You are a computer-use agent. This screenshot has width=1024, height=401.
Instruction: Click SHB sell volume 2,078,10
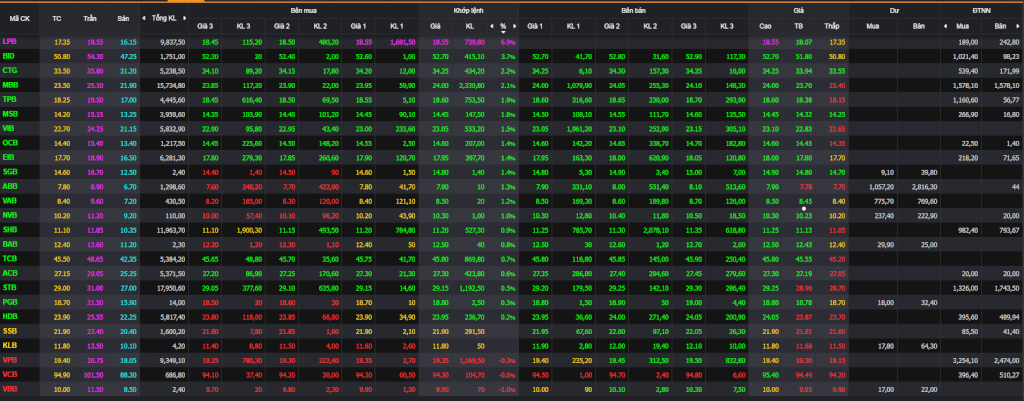coord(655,229)
